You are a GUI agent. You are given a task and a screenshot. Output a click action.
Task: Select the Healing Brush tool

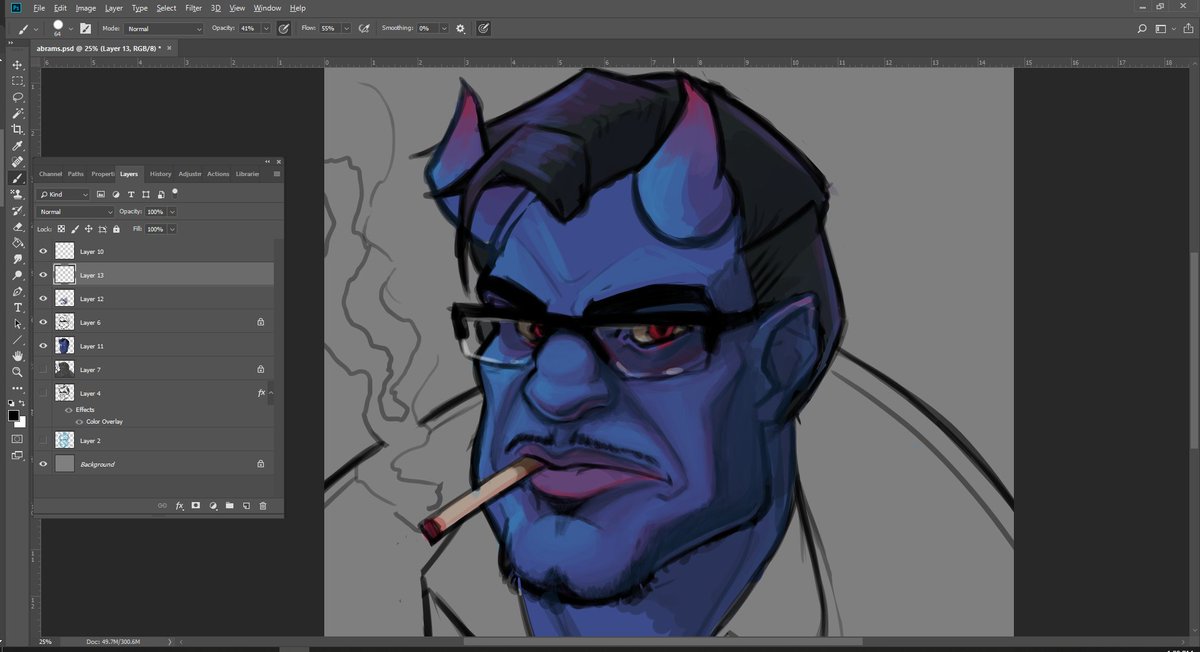pyautogui.click(x=17, y=162)
